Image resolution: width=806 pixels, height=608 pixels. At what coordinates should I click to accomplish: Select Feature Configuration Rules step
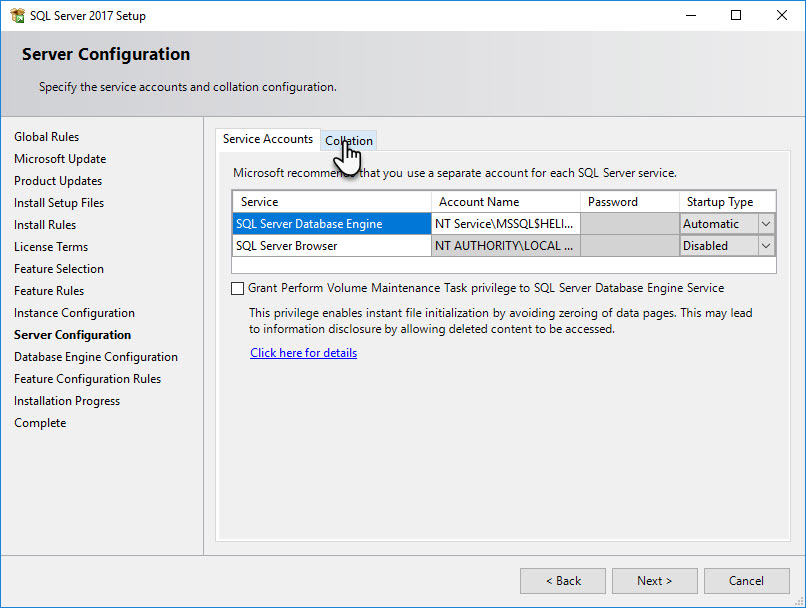(x=88, y=379)
